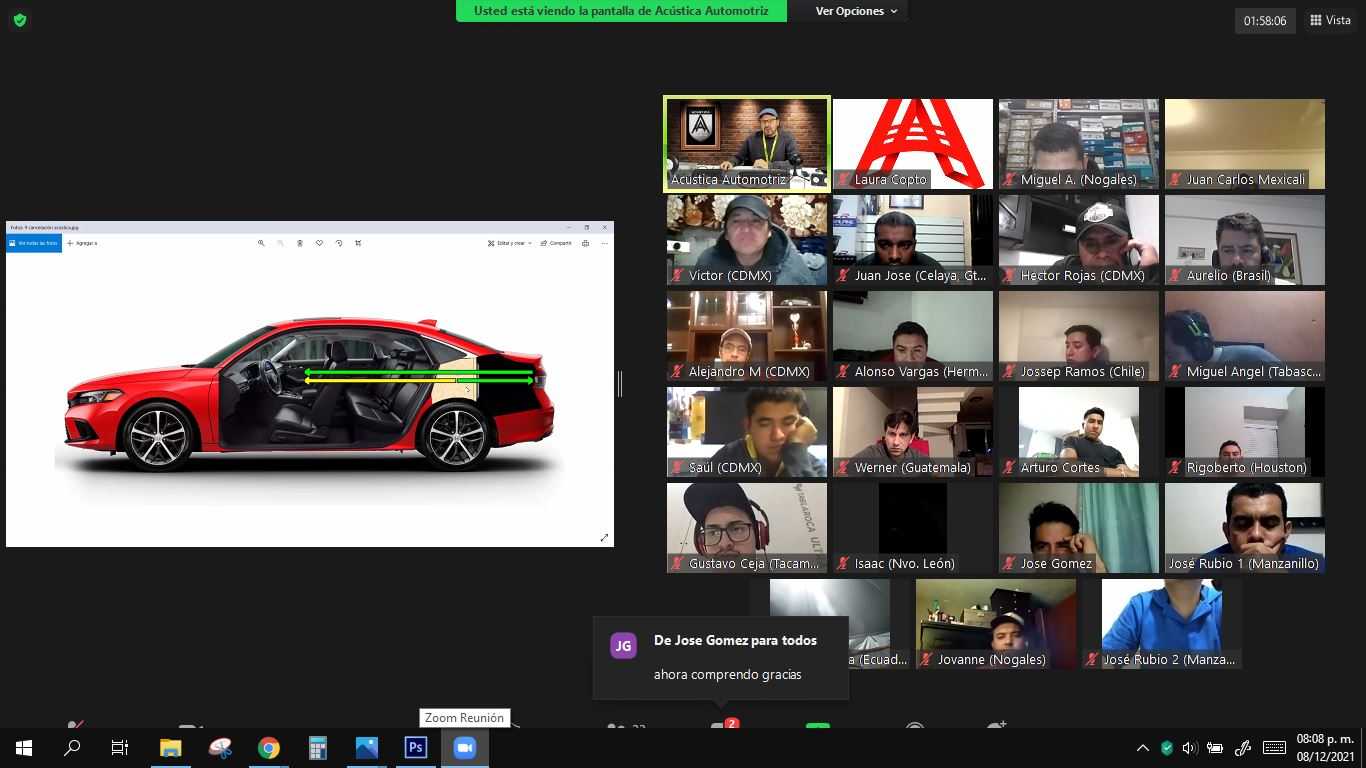Open touch keyboard from system tray
Image resolution: width=1366 pixels, height=768 pixels.
point(1274,748)
